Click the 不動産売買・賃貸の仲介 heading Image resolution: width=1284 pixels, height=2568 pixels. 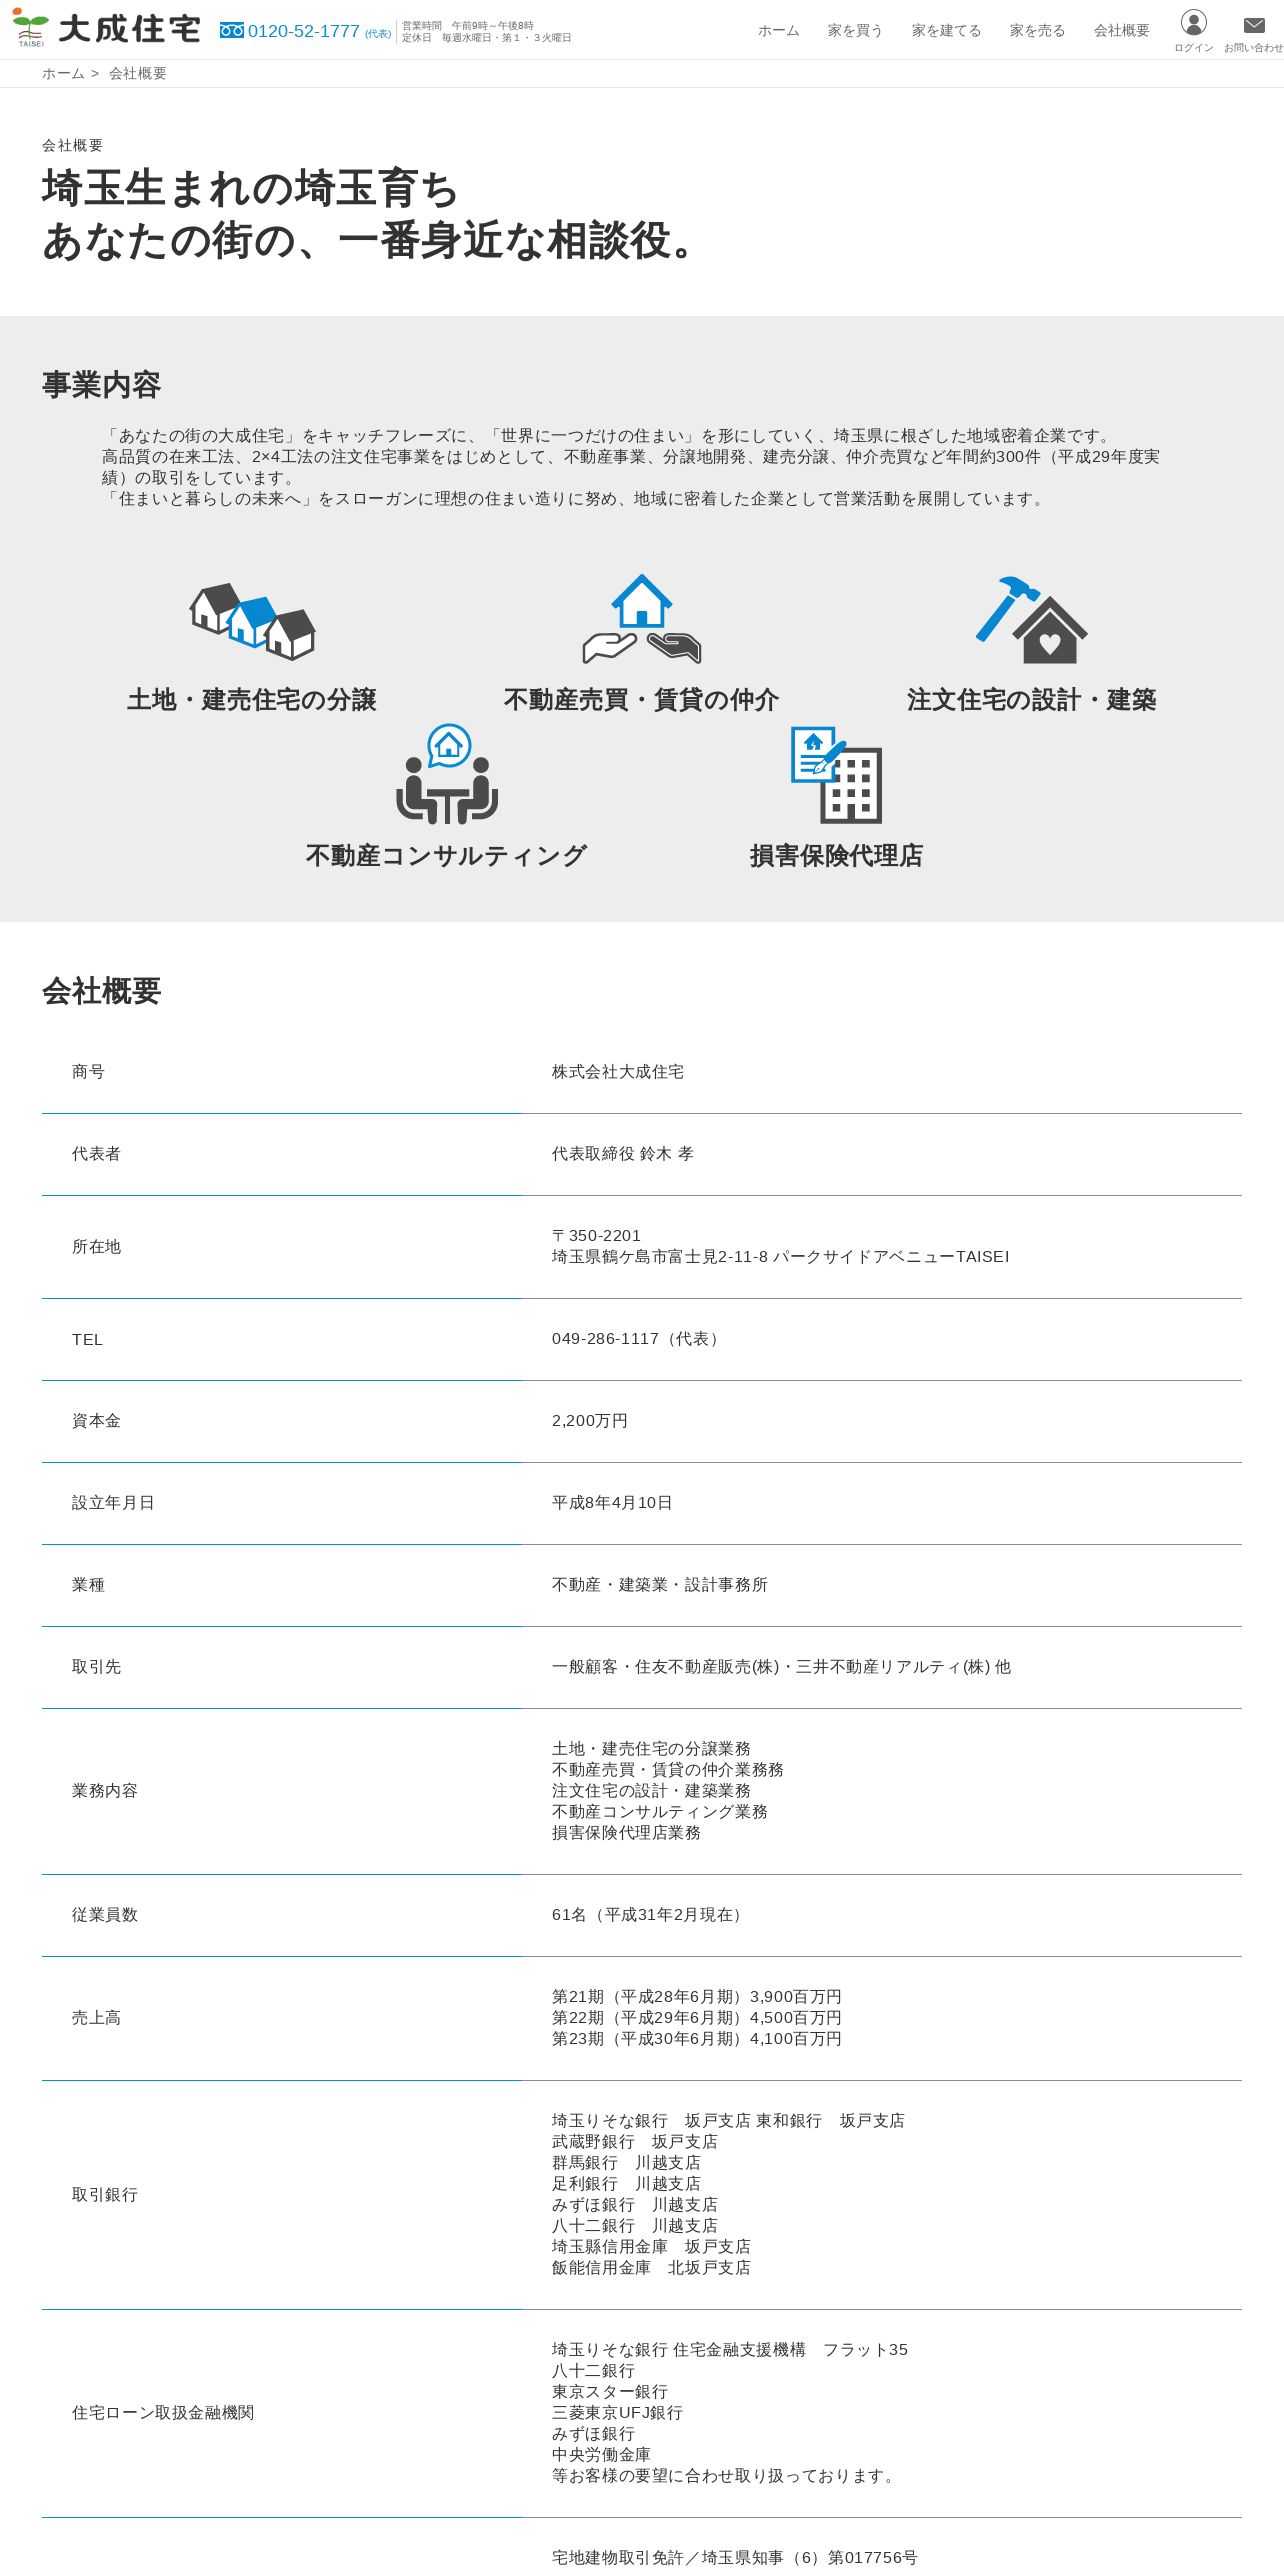click(642, 700)
